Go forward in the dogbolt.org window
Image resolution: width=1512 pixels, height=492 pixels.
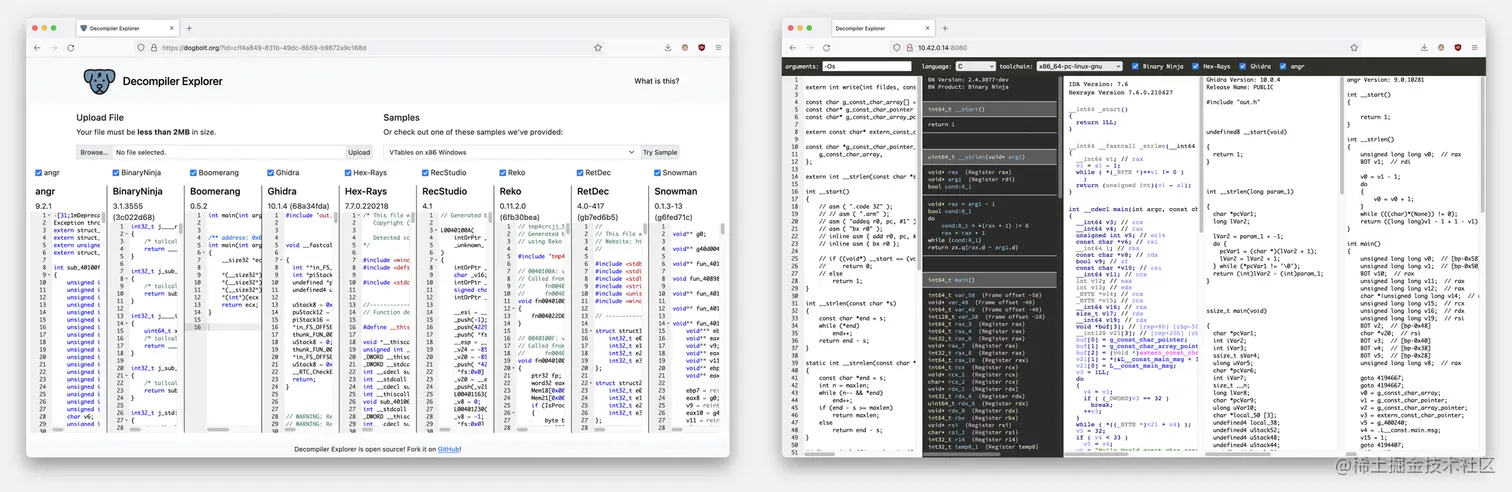point(54,47)
